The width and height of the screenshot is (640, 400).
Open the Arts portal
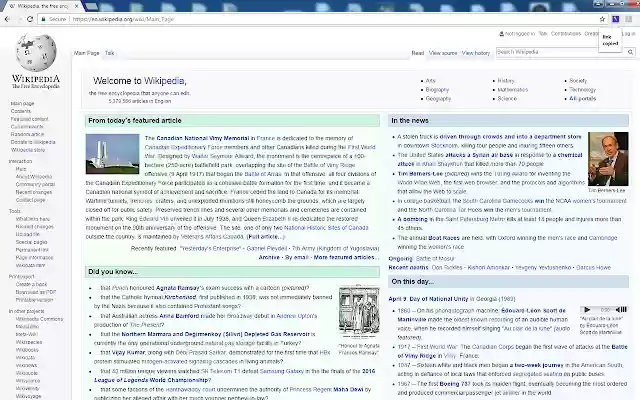pyautogui.click(x=431, y=81)
